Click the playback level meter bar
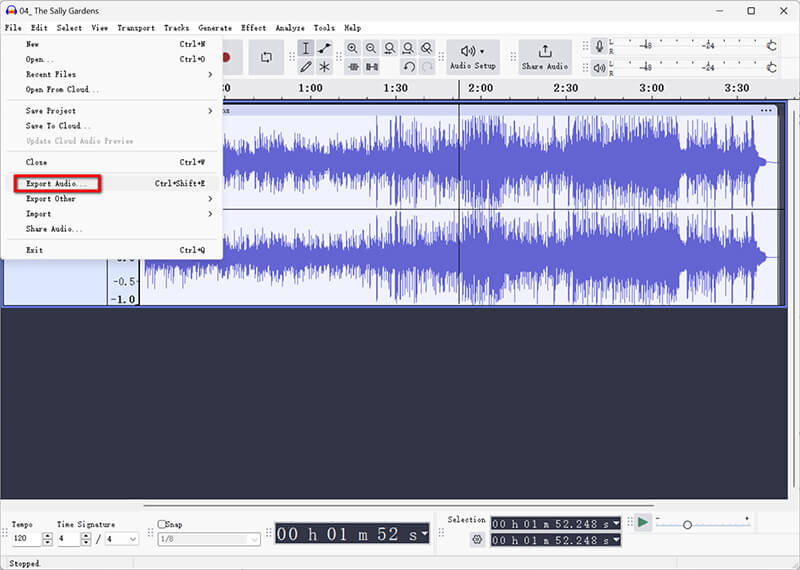 [x=693, y=67]
